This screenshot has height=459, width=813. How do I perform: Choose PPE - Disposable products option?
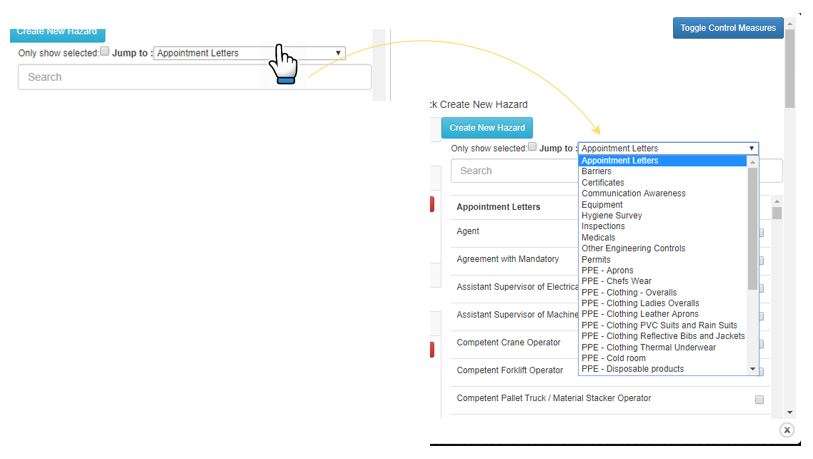tap(633, 369)
